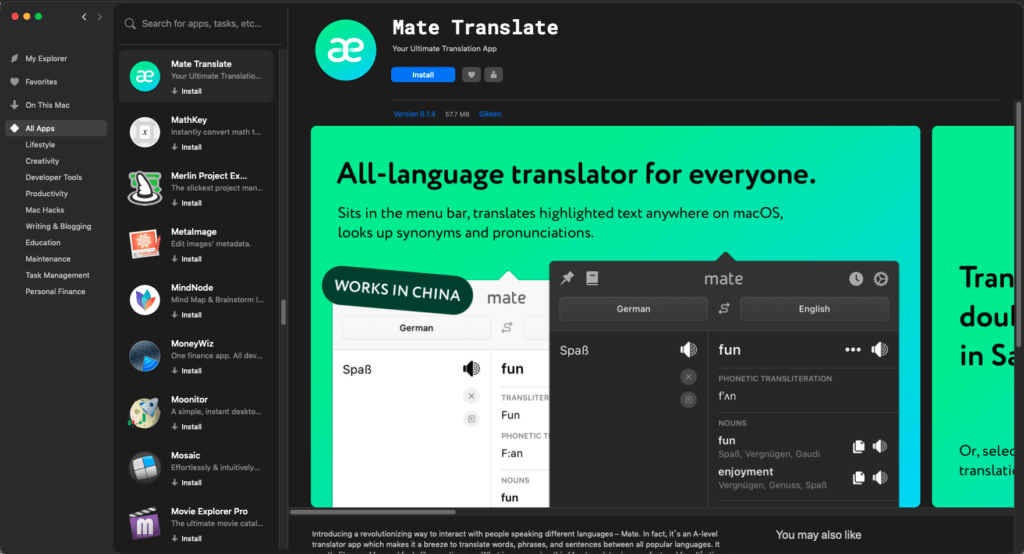Open Favorites in the sidebar
Screen dimensions: 1024x554
pyautogui.click(x=40, y=82)
